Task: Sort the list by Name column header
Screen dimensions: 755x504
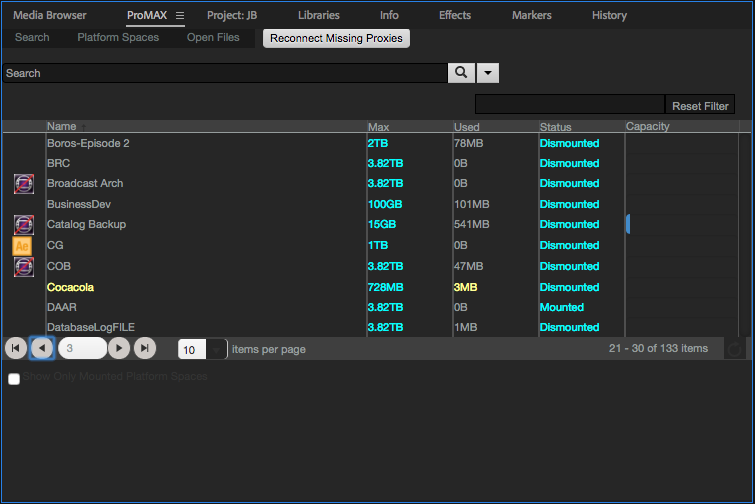Action: click(62, 127)
